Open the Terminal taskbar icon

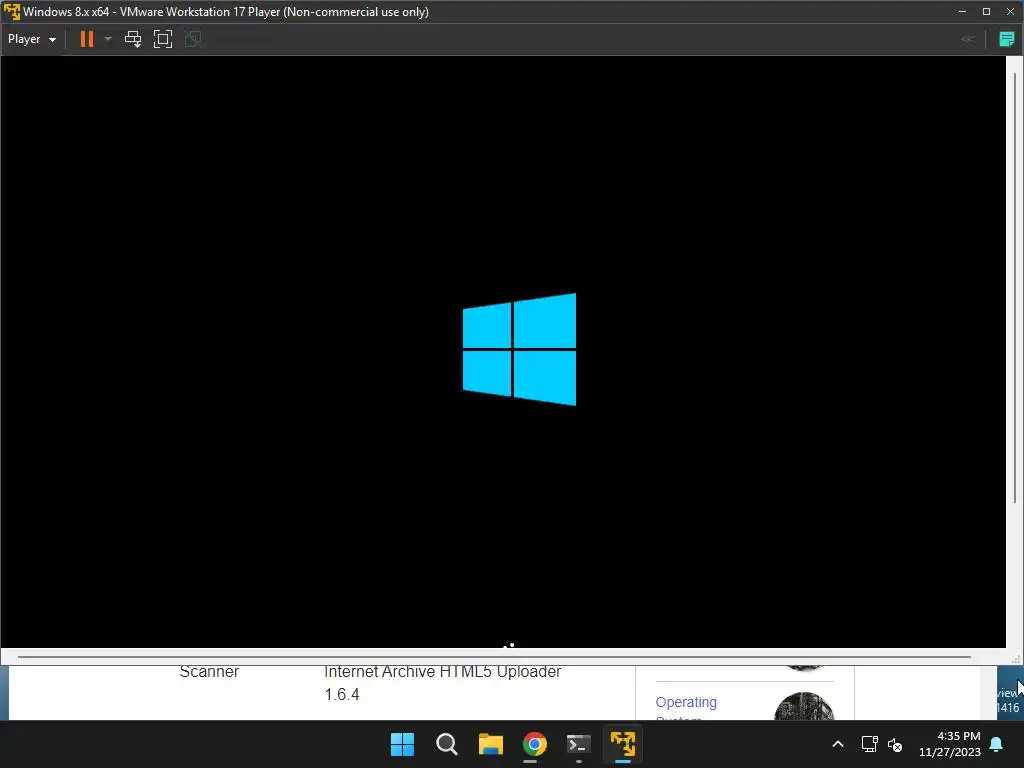click(579, 744)
